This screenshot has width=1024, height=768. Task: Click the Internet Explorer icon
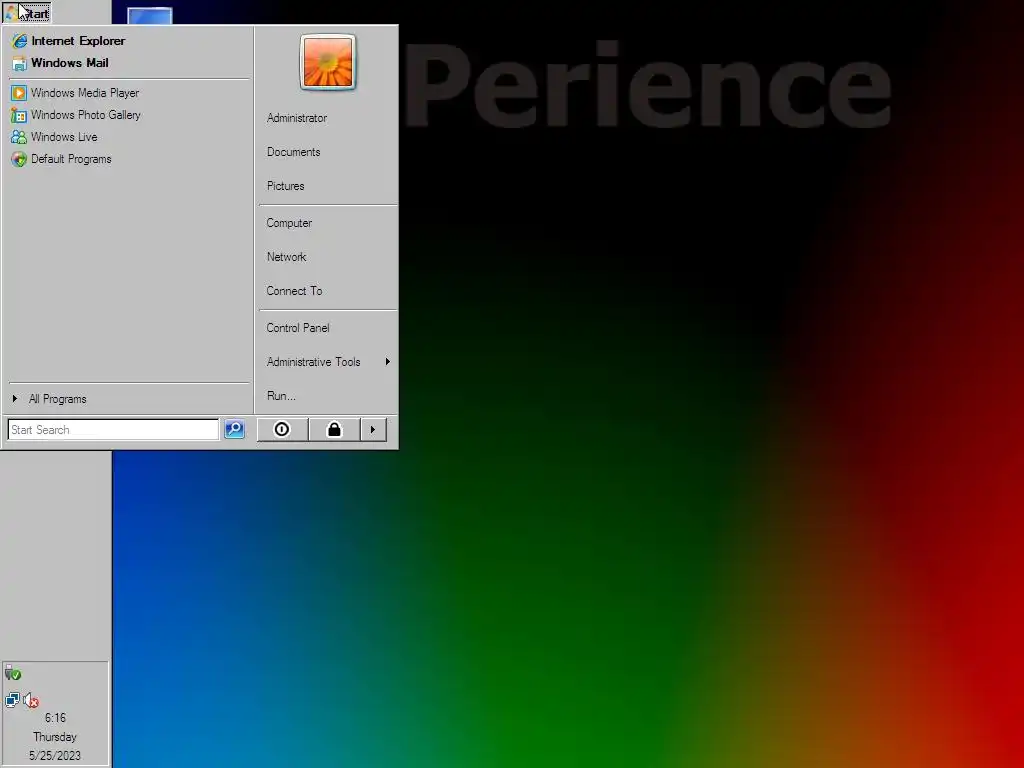click(x=20, y=40)
